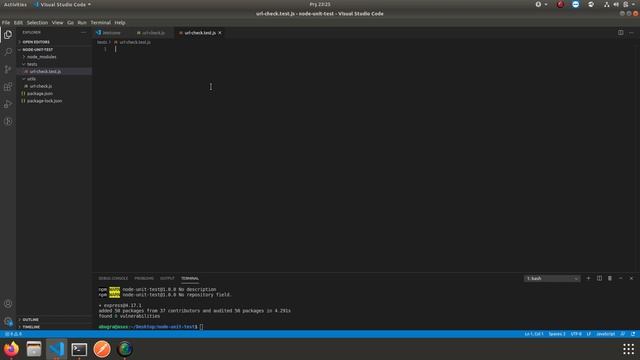Screen dimensions: 640x360
Task: Open Files manager from the dock
Action: pos(34,349)
